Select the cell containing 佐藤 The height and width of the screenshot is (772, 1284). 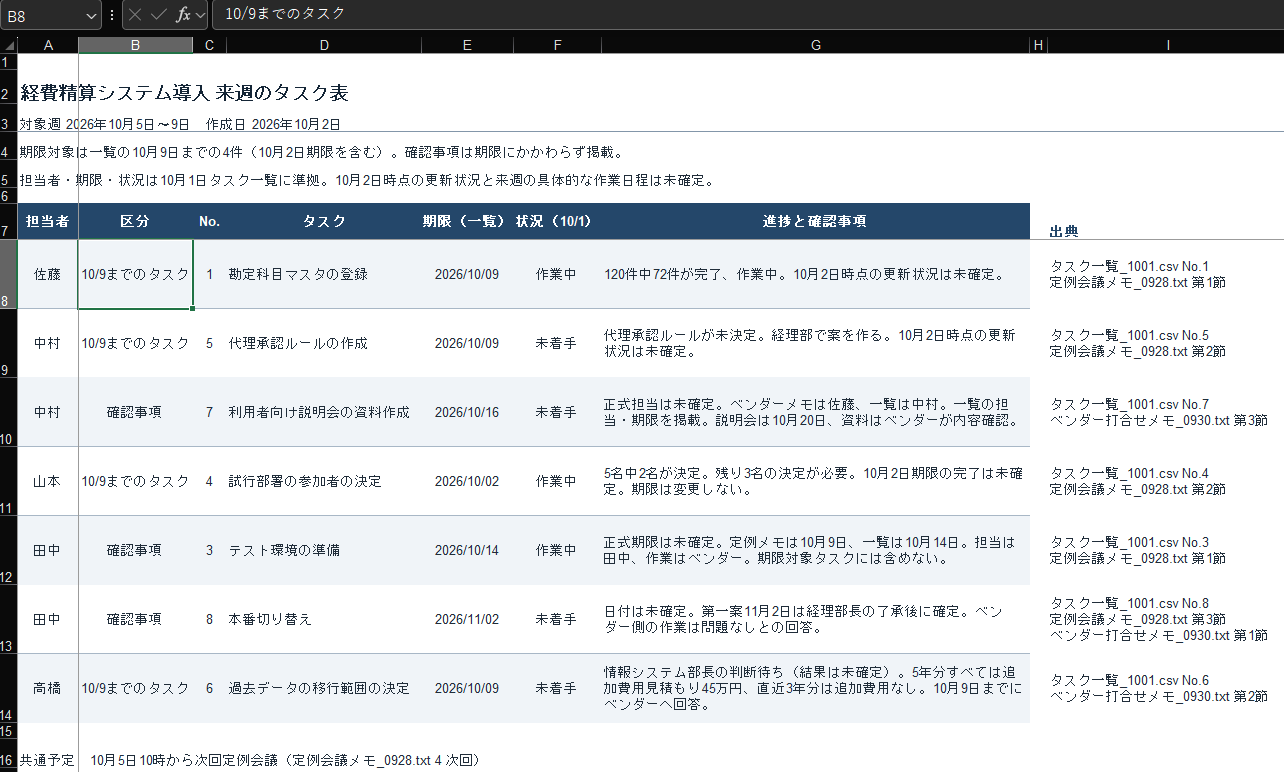[48, 274]
